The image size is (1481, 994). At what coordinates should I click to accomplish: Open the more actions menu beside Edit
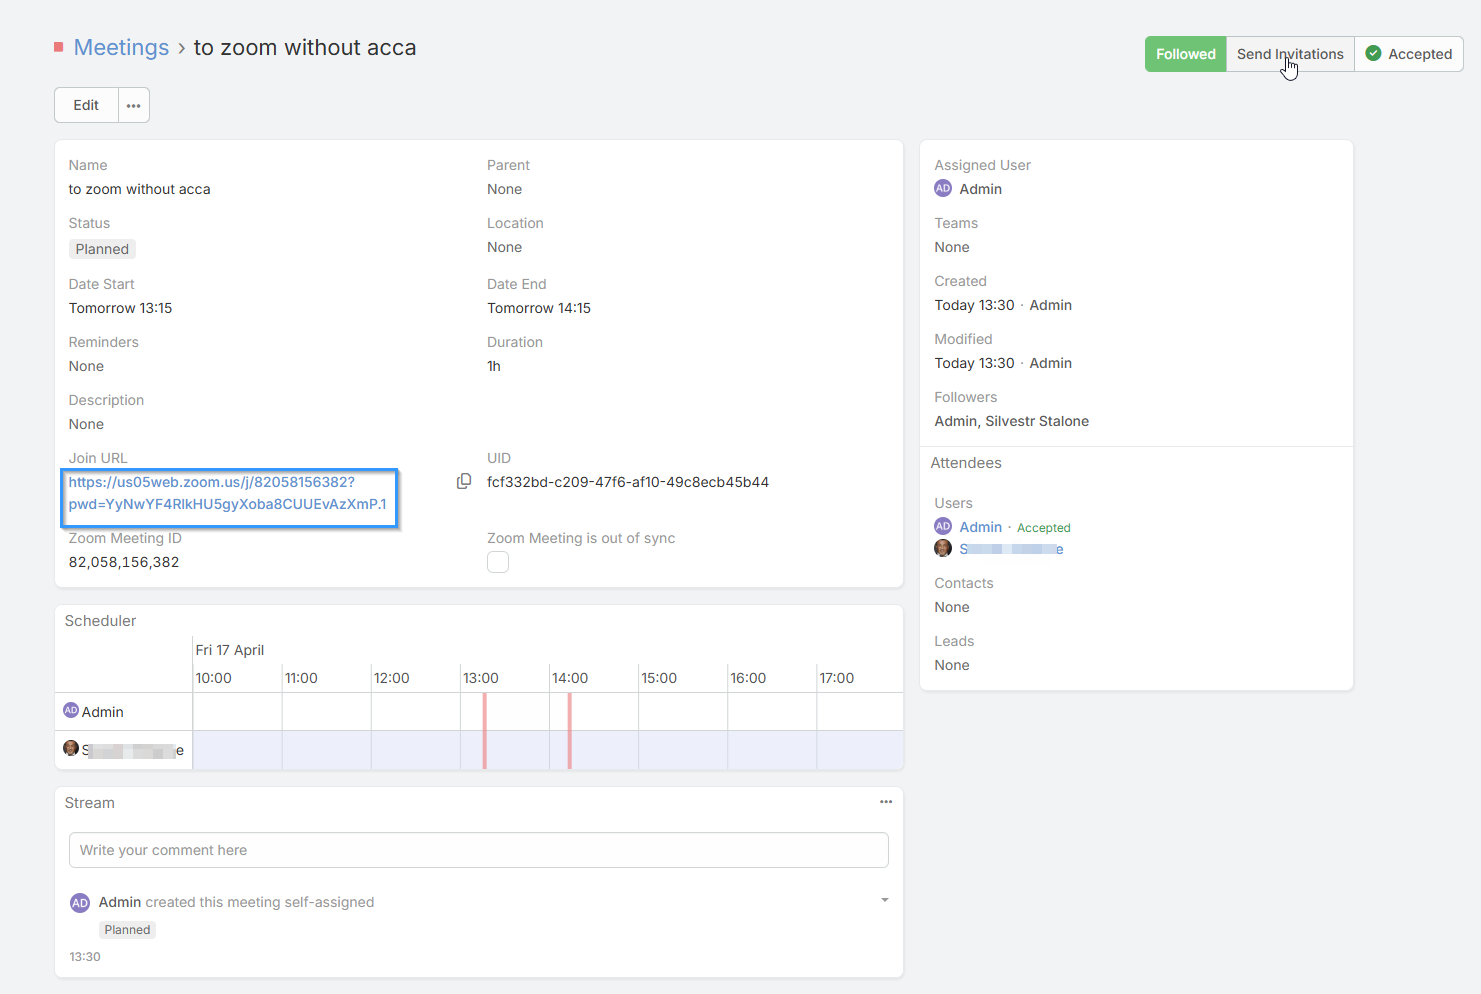click(x=134, y=105)
